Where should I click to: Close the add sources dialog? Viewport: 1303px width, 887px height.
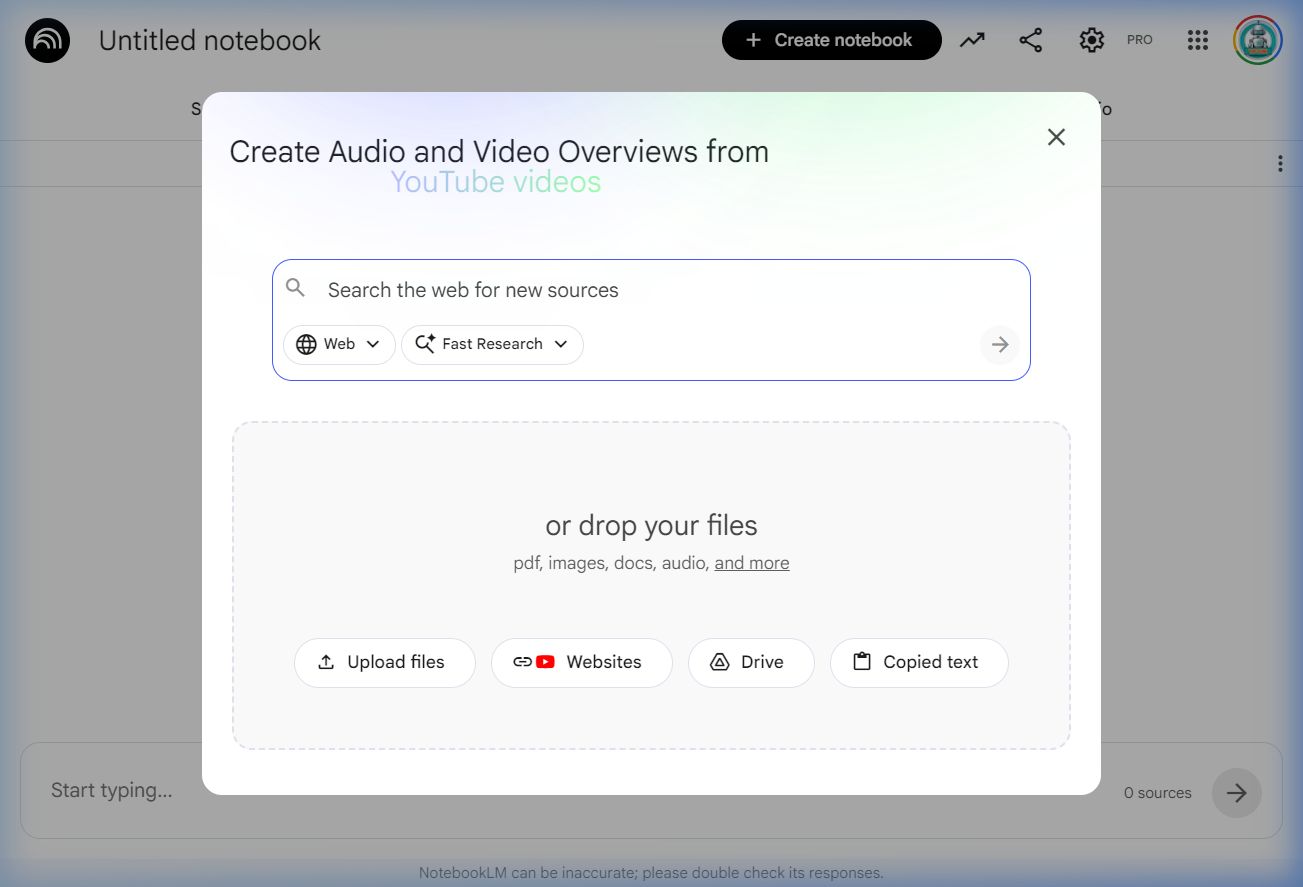click(1056, 137)
